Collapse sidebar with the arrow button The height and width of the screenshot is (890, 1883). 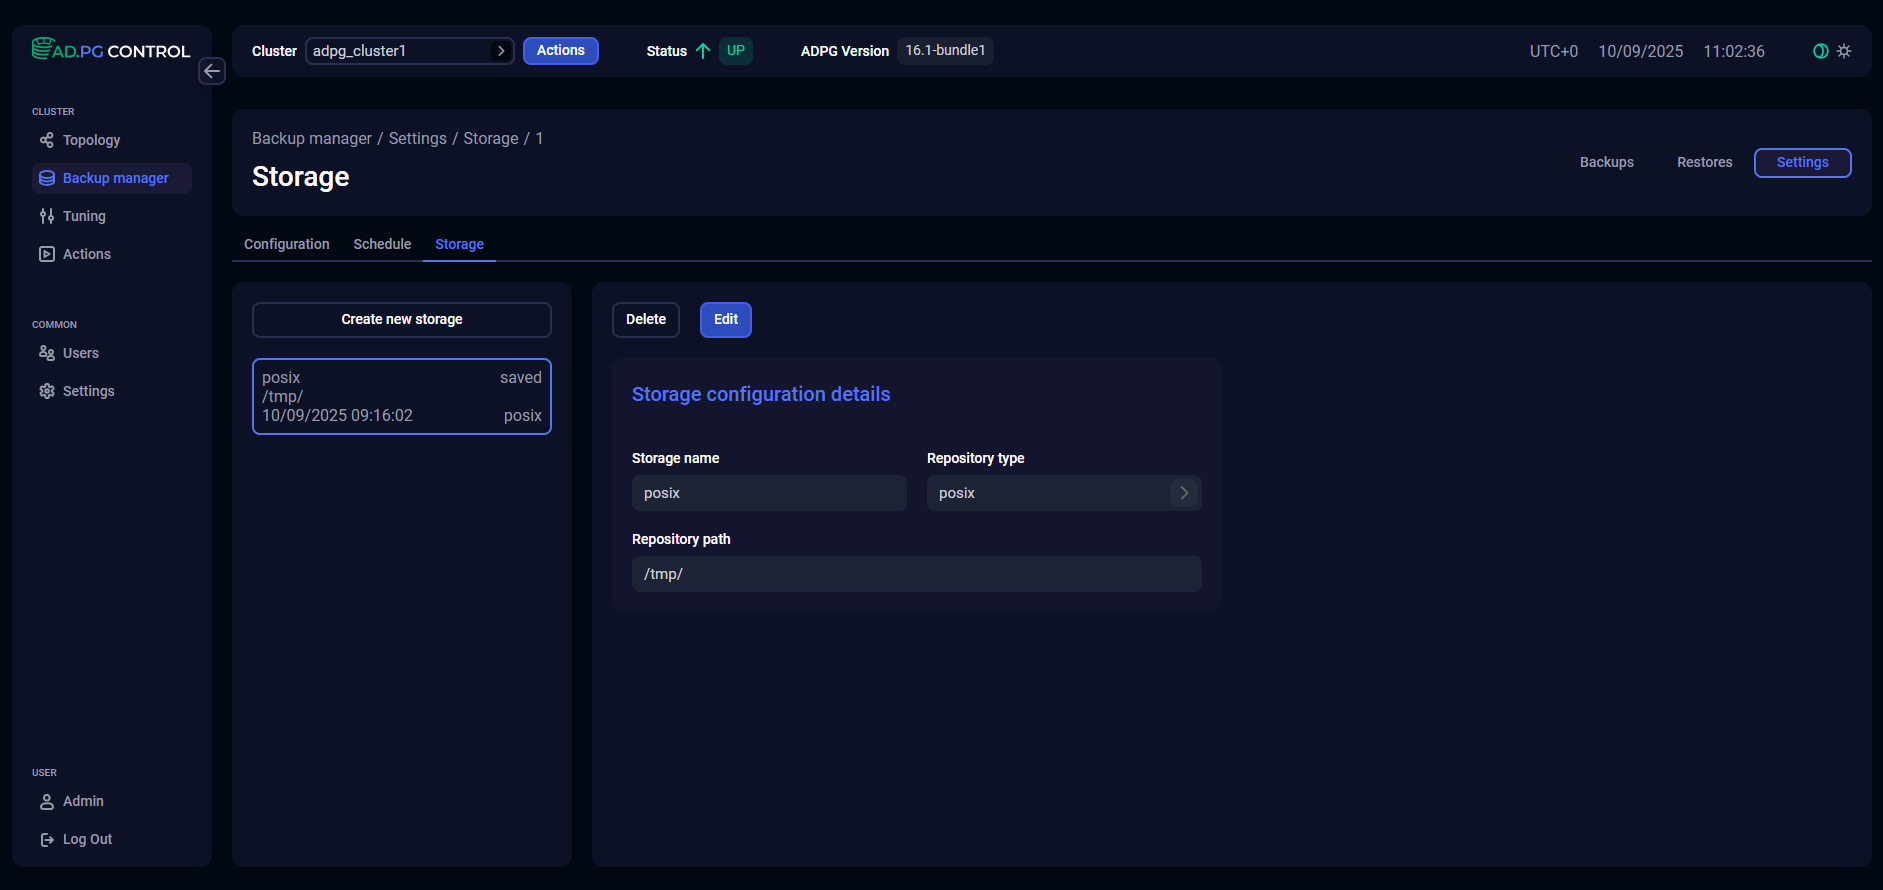tap(212, 71)
